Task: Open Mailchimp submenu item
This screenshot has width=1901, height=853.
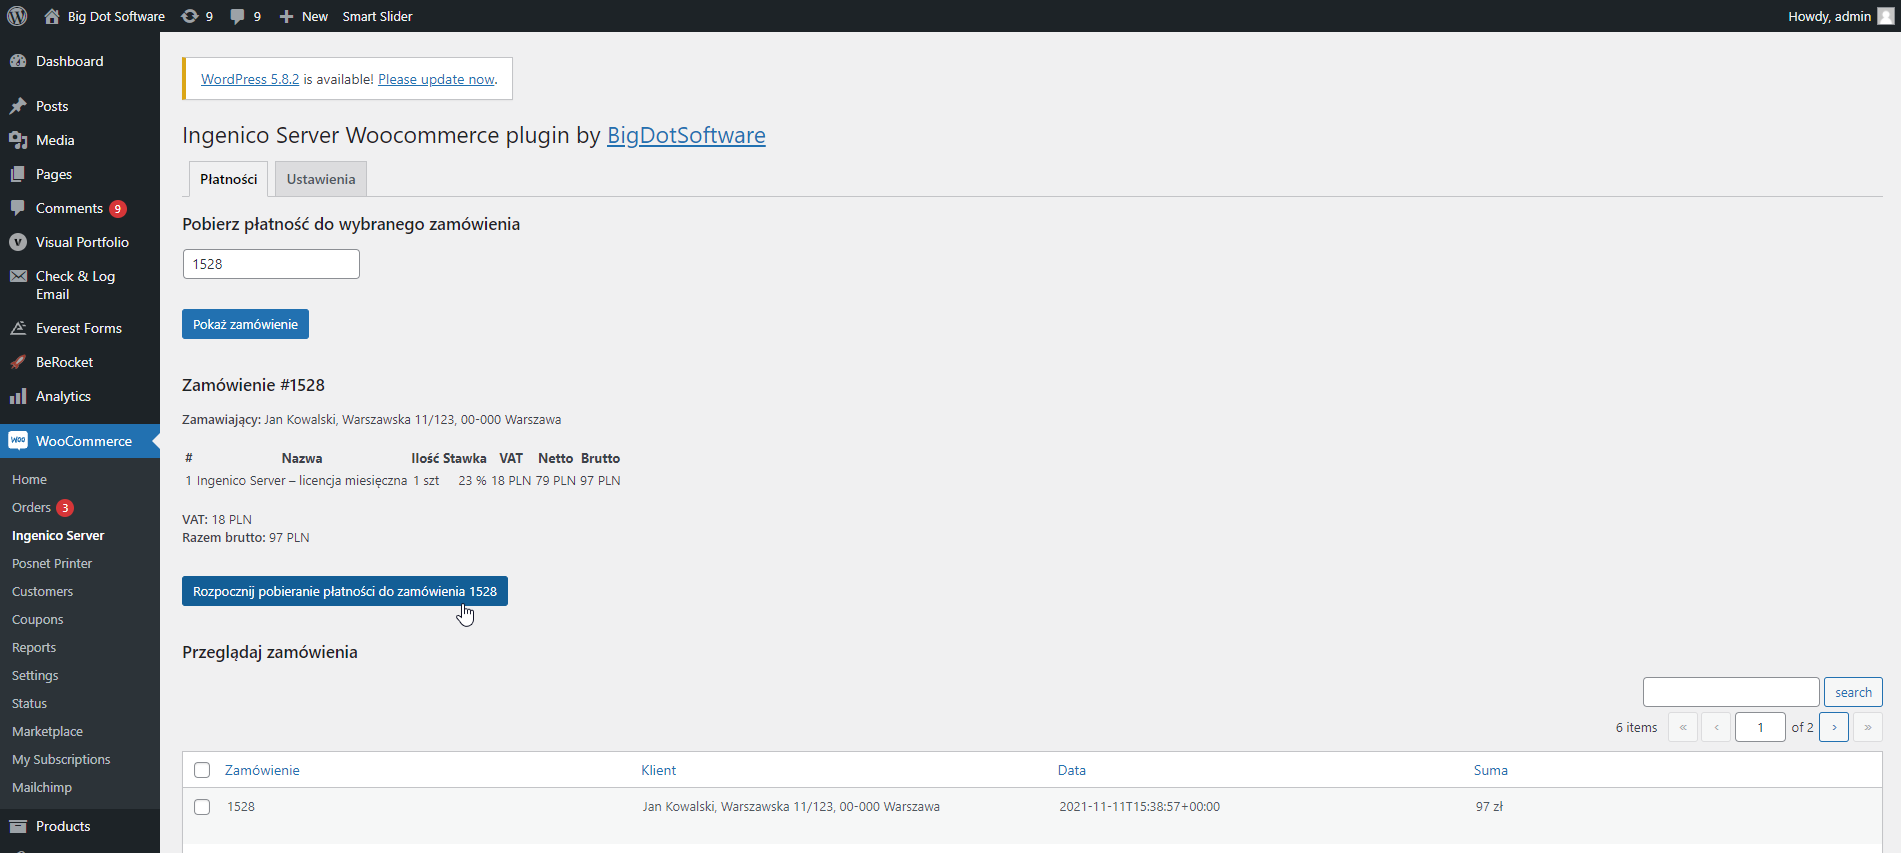Action: pyautogui.click(x=42, y=788)
